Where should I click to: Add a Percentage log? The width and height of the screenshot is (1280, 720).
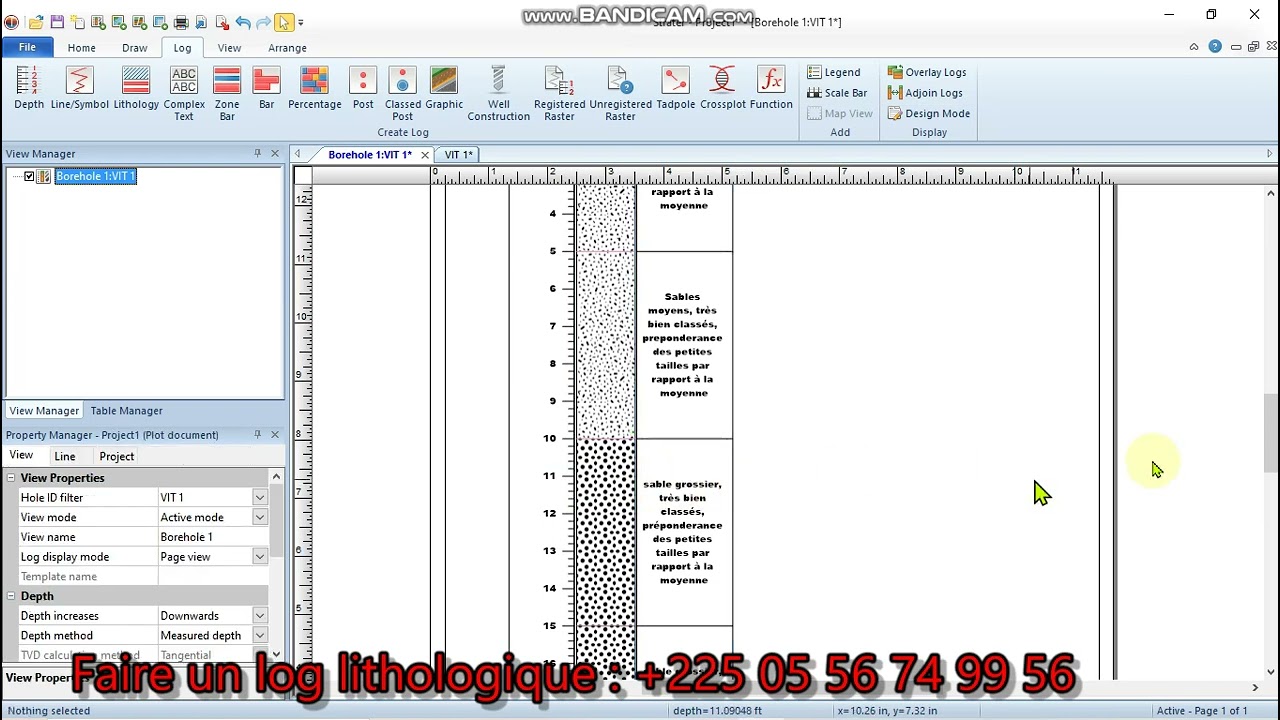click(x=314, y=88)
